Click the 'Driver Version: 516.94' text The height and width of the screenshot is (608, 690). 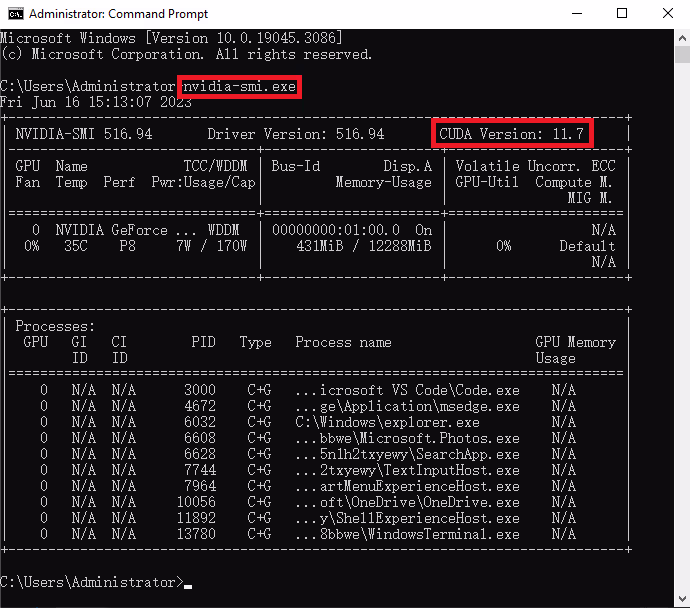coord(296,134)
